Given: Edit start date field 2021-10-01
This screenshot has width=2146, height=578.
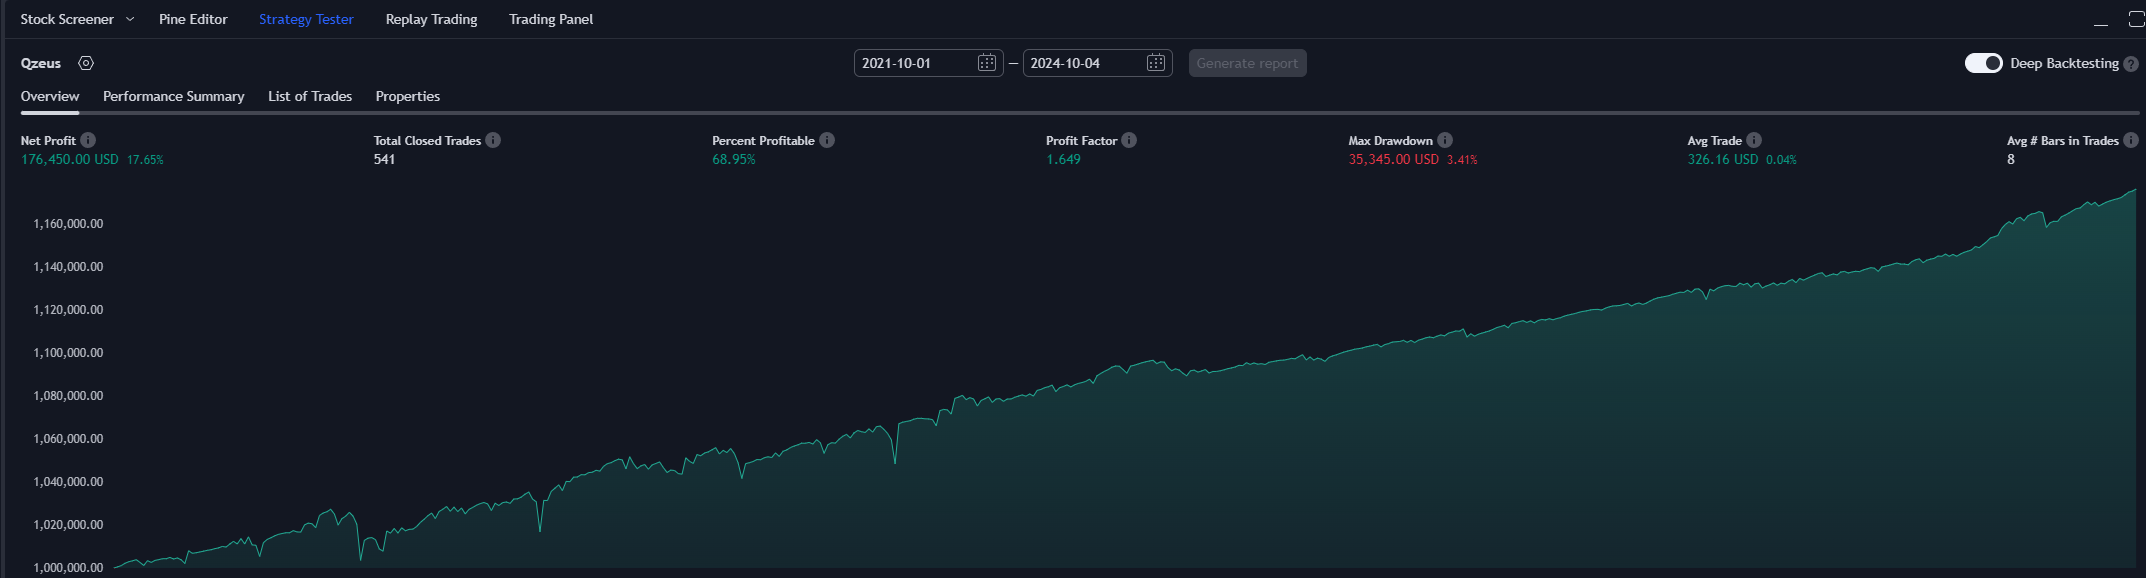Looking at the screenshot, I should point(928,63).
